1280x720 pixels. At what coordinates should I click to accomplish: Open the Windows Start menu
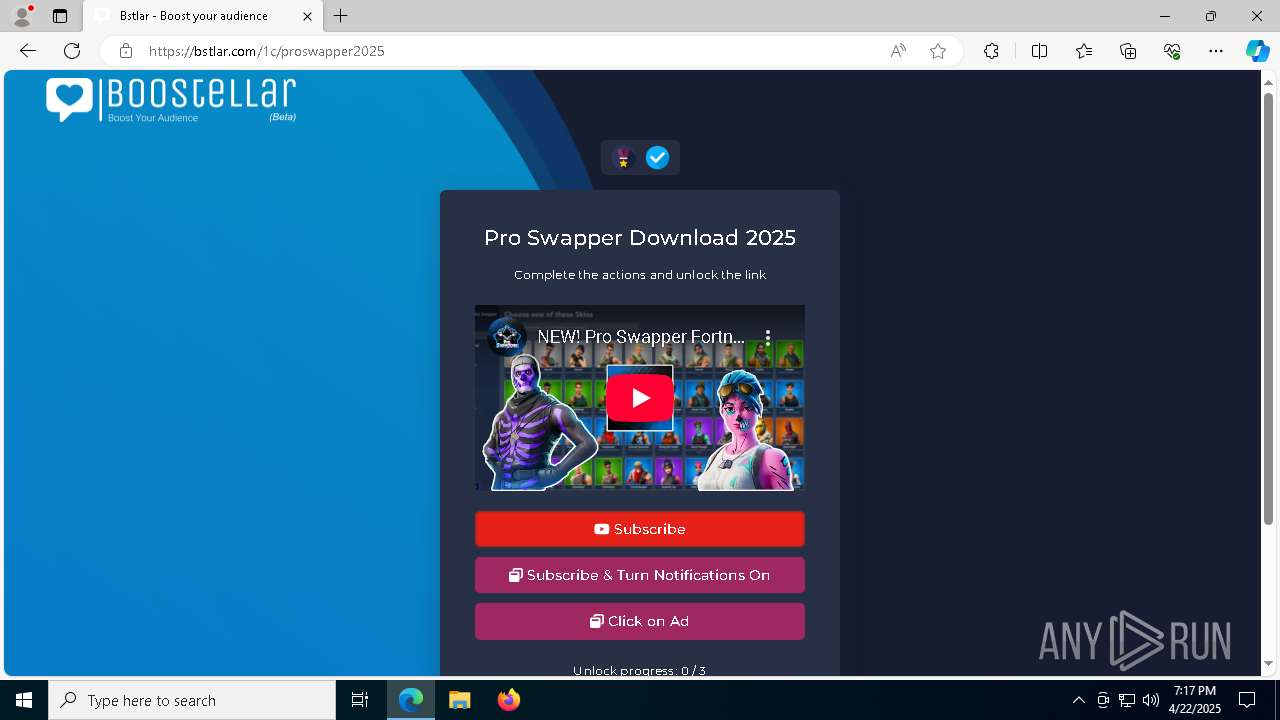24,700
